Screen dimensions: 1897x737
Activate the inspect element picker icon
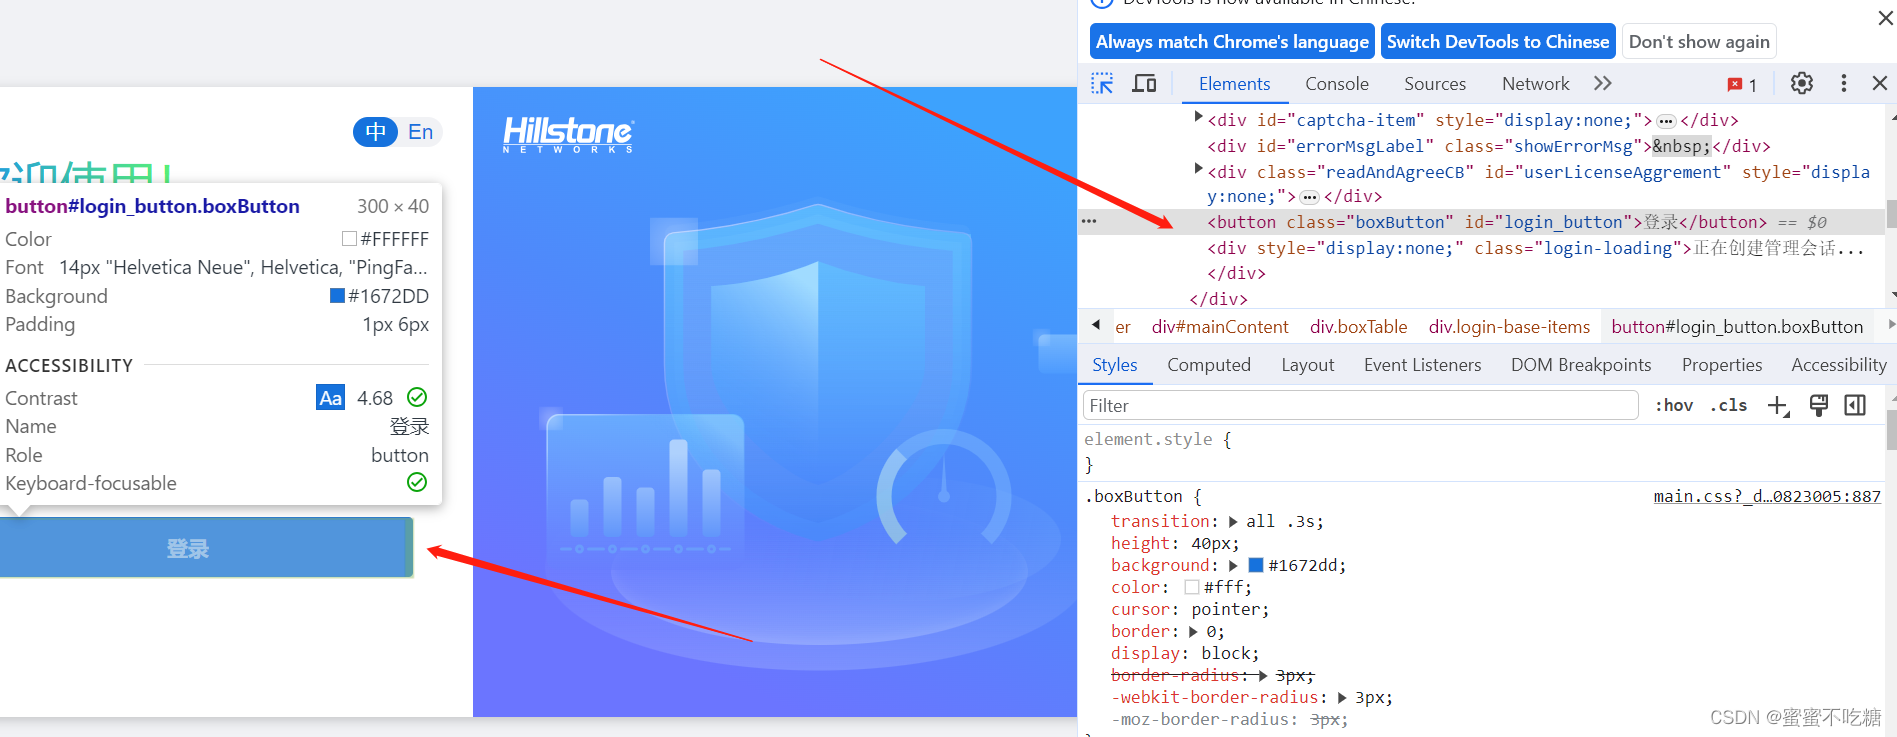(1102, 84)
